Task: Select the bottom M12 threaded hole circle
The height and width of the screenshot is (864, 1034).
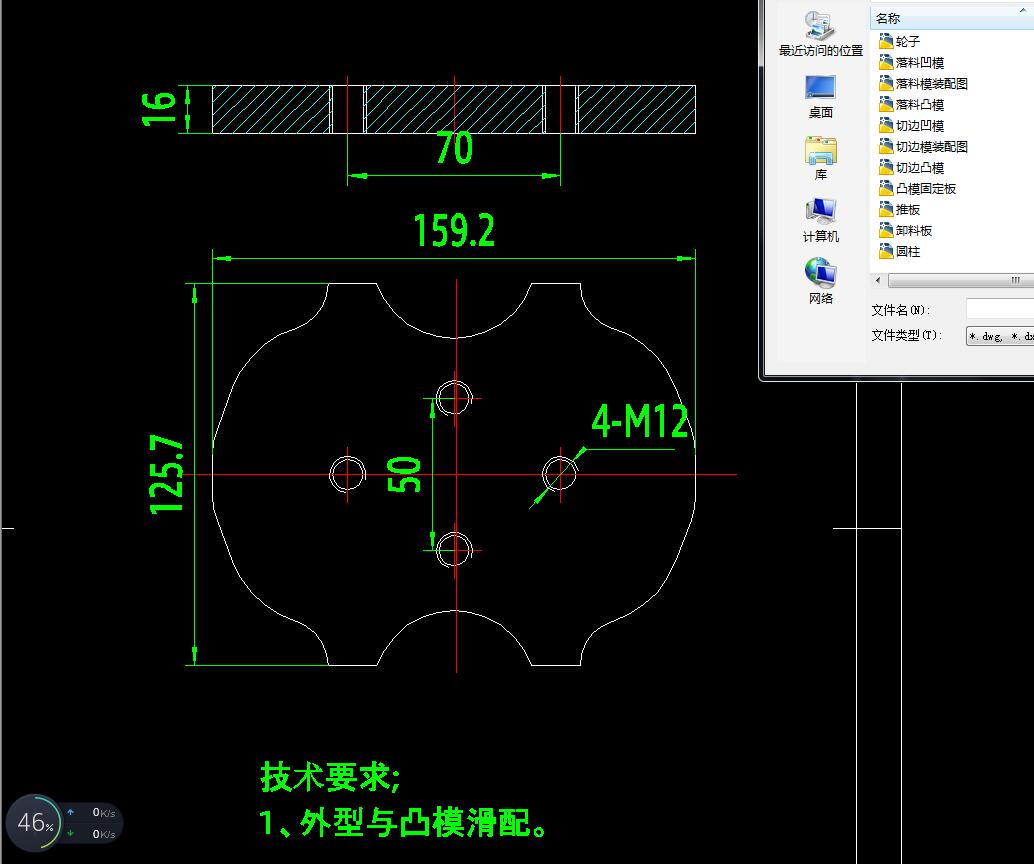Action: (454, 549)
